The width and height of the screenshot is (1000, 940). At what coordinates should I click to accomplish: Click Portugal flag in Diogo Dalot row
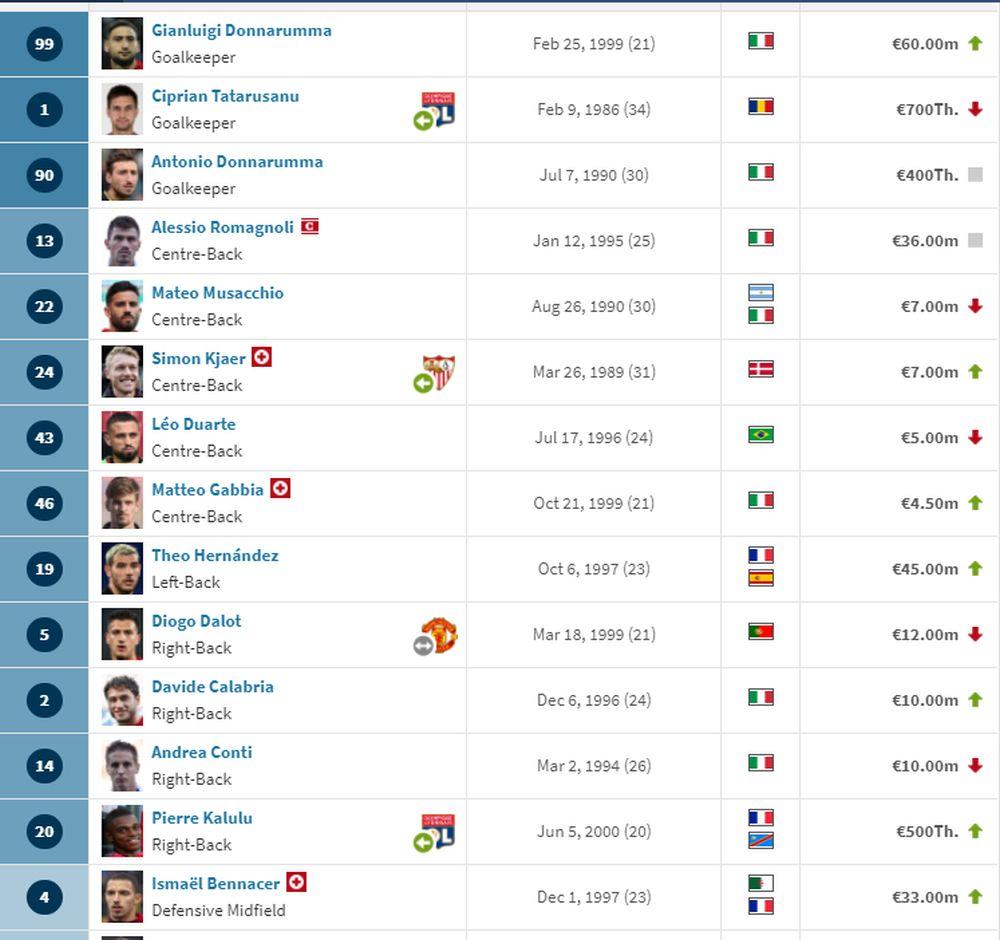click(x=761, y=632)
